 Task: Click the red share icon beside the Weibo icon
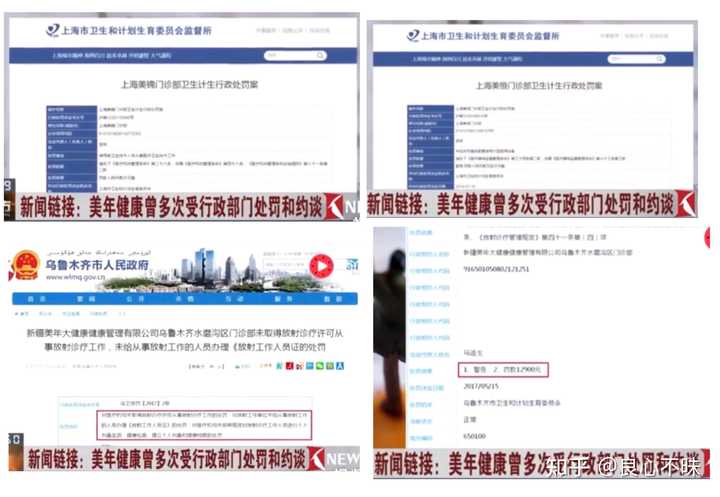click(289, 366)
